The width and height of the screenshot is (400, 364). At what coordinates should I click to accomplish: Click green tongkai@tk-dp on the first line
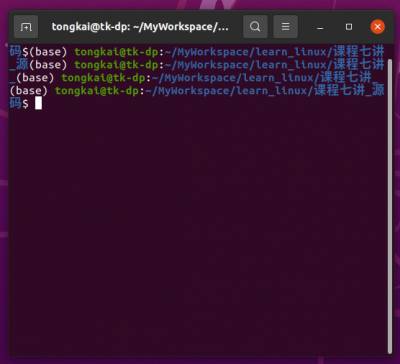116,52
